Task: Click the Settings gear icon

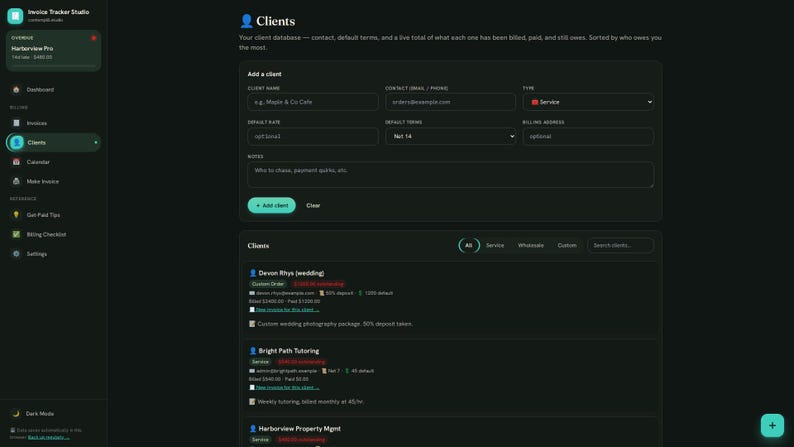Action: [x=16, y=254]
